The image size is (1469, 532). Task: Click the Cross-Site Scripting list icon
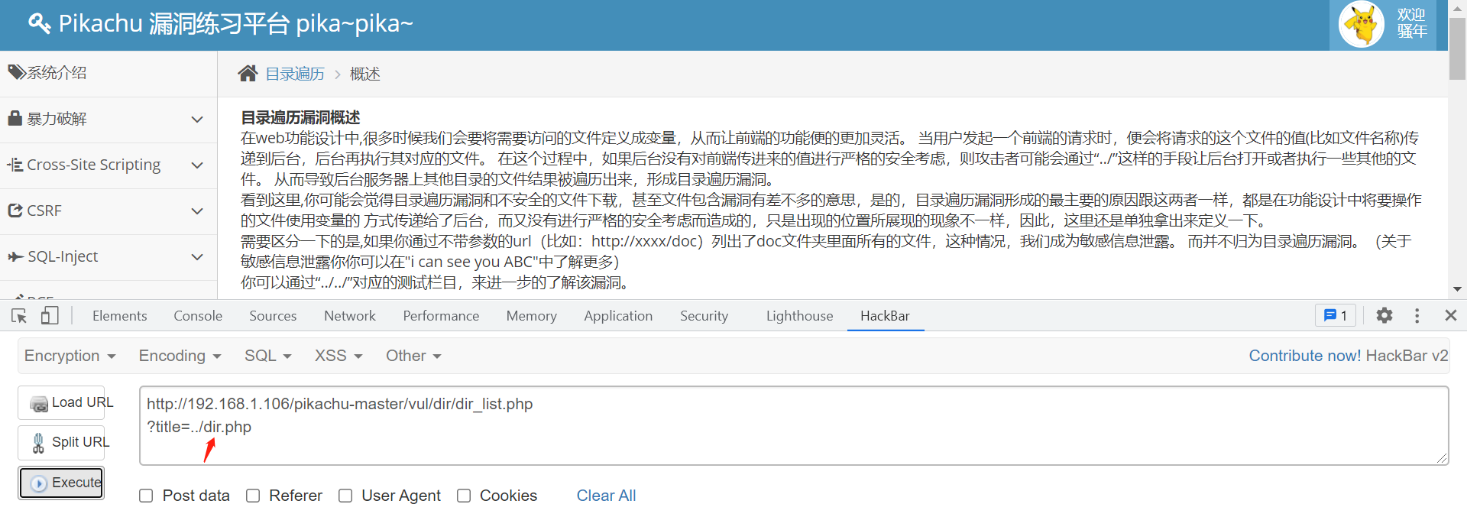click(15, 164)
